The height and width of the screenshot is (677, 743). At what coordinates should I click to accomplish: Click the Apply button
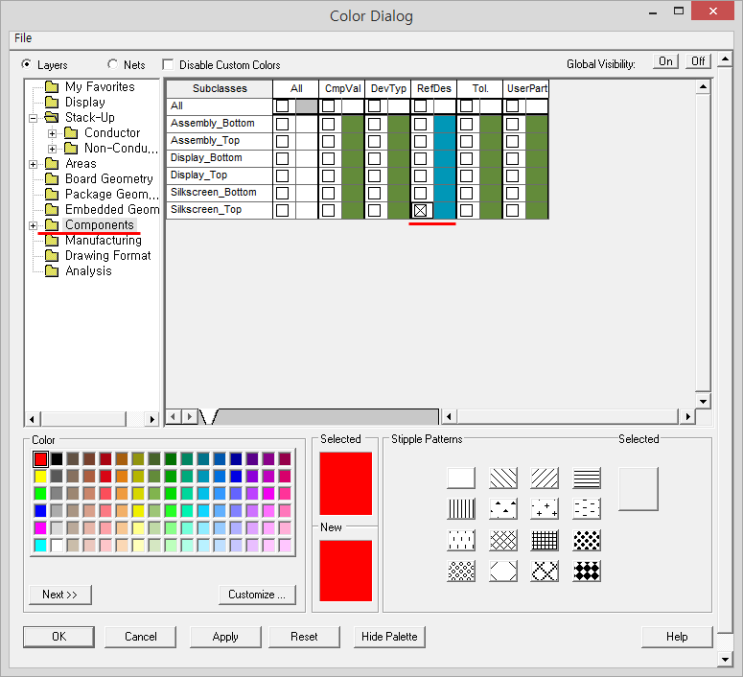[225, 636]
